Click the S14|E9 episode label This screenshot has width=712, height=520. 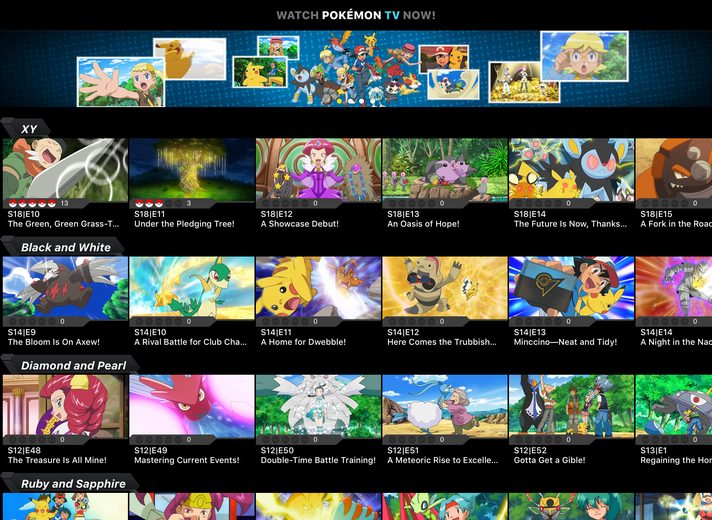(x=21, y=332)
